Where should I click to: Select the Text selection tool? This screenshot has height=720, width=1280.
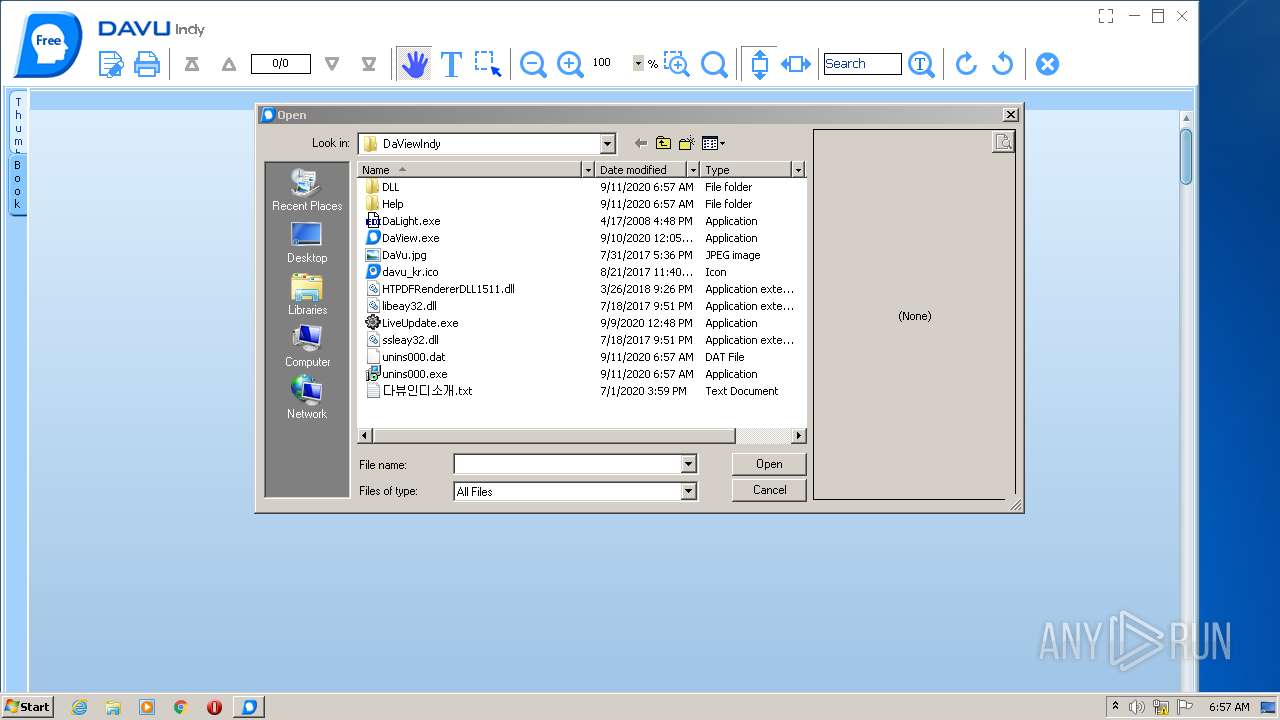tap(451, 64)
